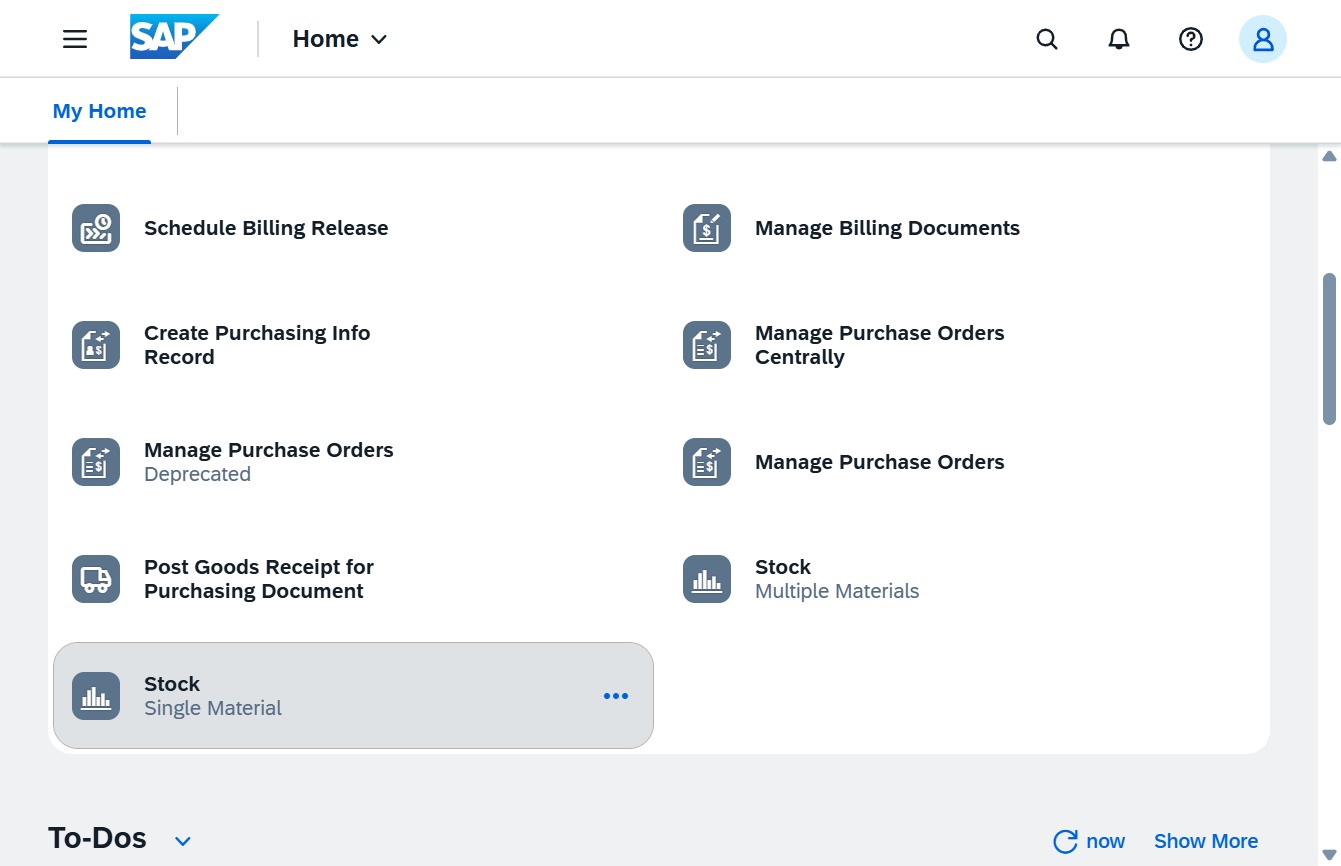1341x866 pixels.
Task: Click the Manage Purchase Orders Centrally icon
Action: click(x=707, y=345)
